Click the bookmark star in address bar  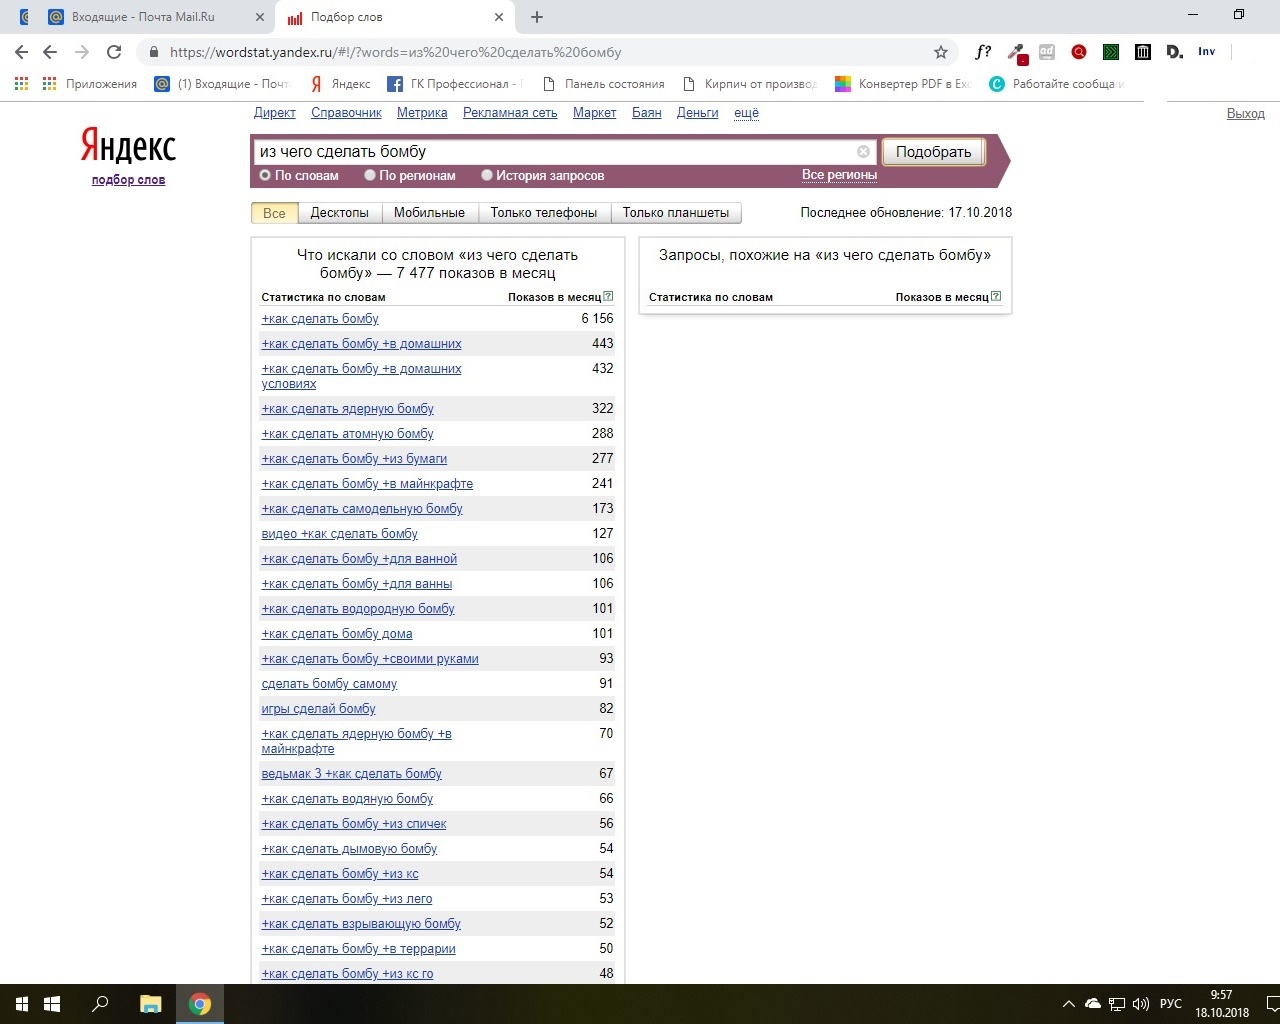(x=940, y=52)
